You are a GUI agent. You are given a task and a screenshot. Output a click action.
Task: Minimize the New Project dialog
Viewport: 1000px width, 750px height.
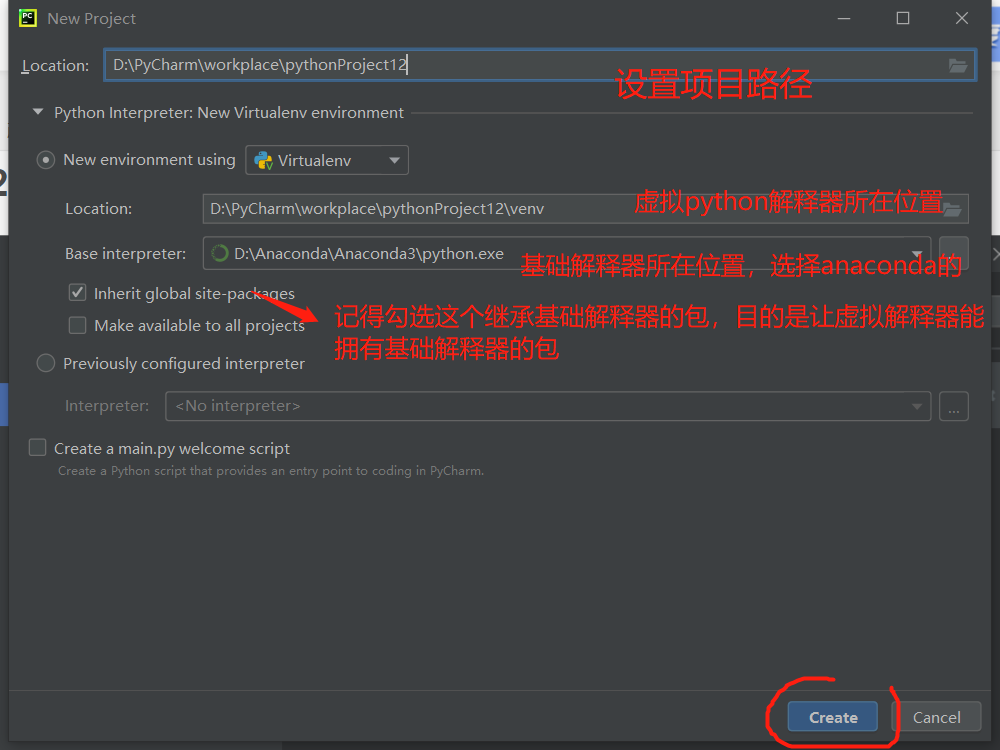[844, 18]
